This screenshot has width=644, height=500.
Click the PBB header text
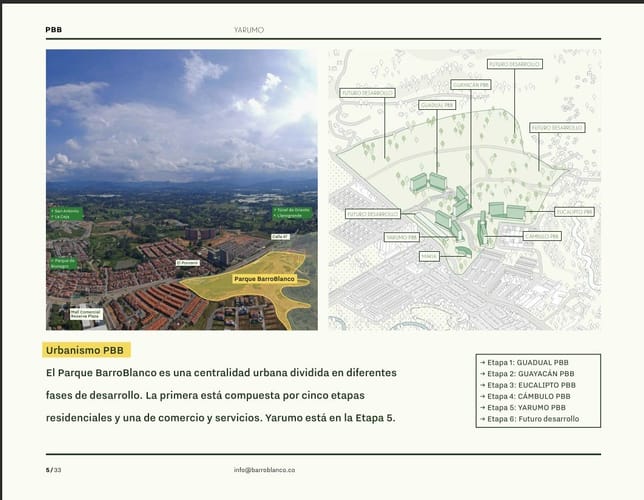[x=53, y=30]
